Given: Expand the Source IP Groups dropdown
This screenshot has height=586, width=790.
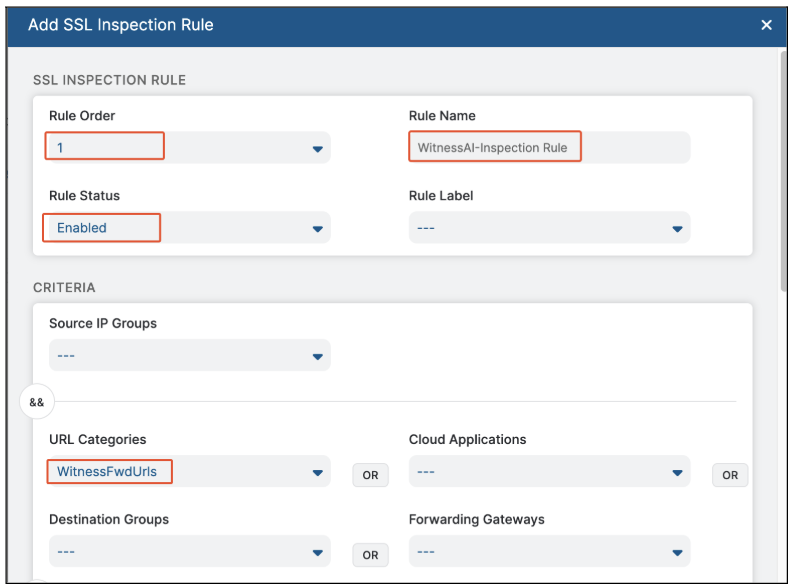Looking at the screenshot, I should (x=189, y=356).
